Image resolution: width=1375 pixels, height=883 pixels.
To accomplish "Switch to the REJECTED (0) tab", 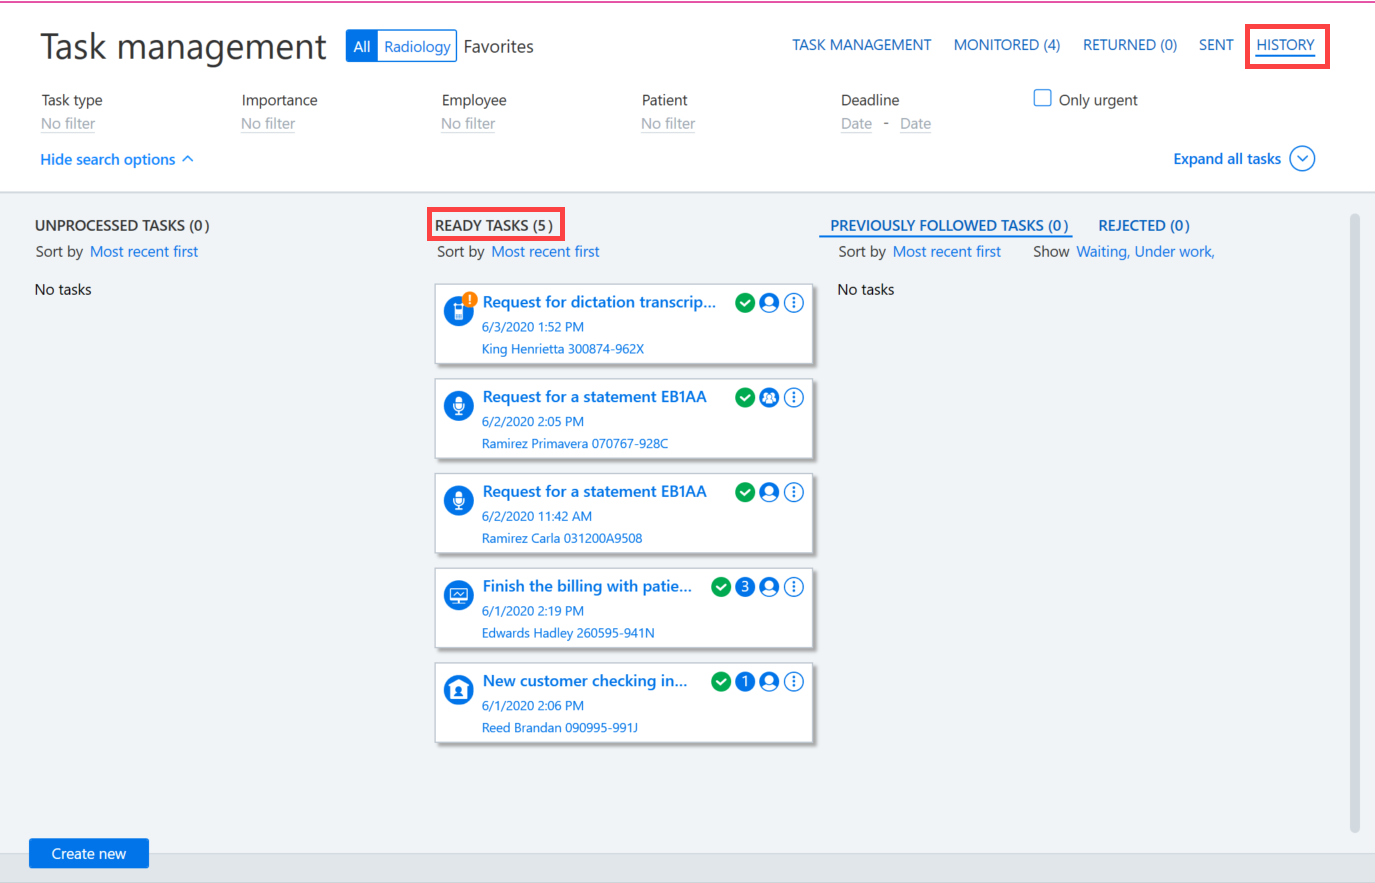I will (x=1144, y=226).
